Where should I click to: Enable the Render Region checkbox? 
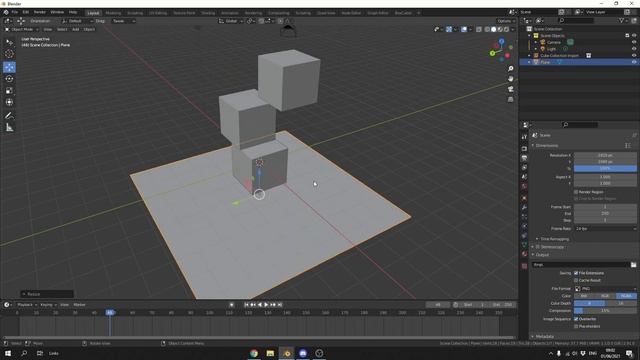(x=576, y=192)
